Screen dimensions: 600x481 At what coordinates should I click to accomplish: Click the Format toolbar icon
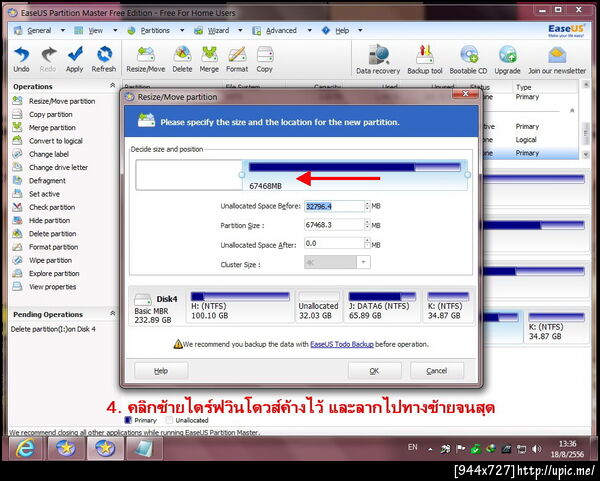point(237,59)
